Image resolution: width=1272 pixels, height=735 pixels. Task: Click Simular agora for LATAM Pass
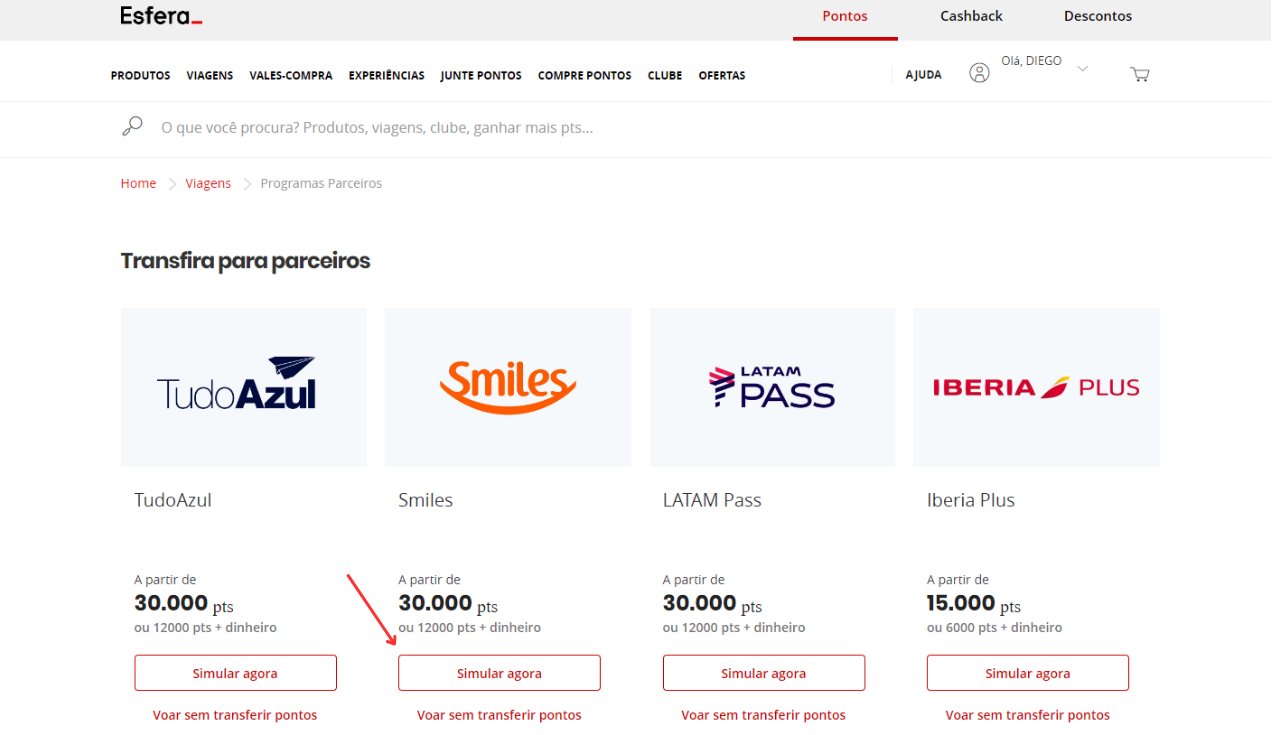(763, 673)
